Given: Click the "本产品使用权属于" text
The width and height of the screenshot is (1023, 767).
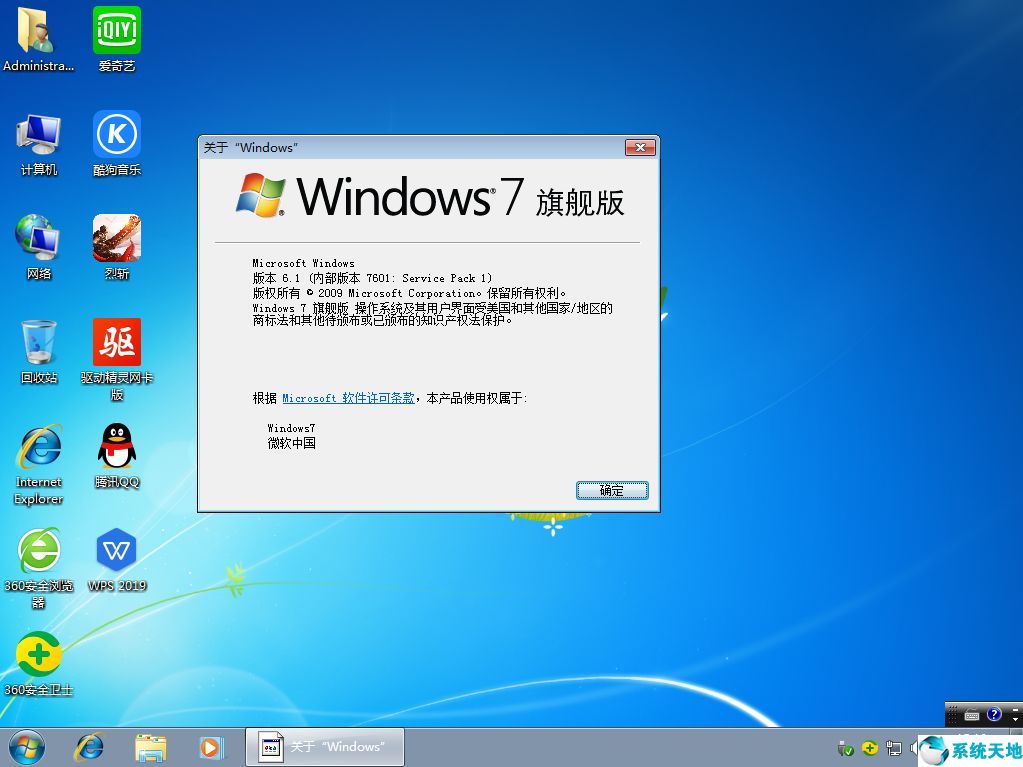Looking at the screenshot, I should (476, 398).
